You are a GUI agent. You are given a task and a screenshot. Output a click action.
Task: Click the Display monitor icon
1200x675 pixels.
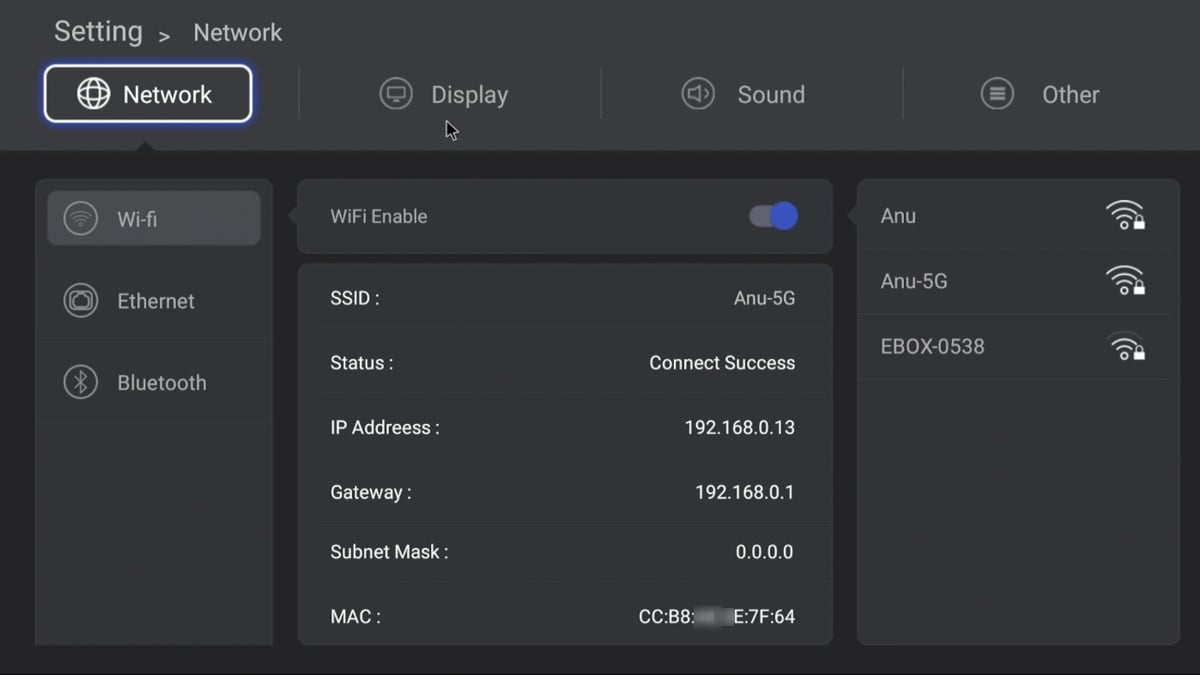pos(395,93)
